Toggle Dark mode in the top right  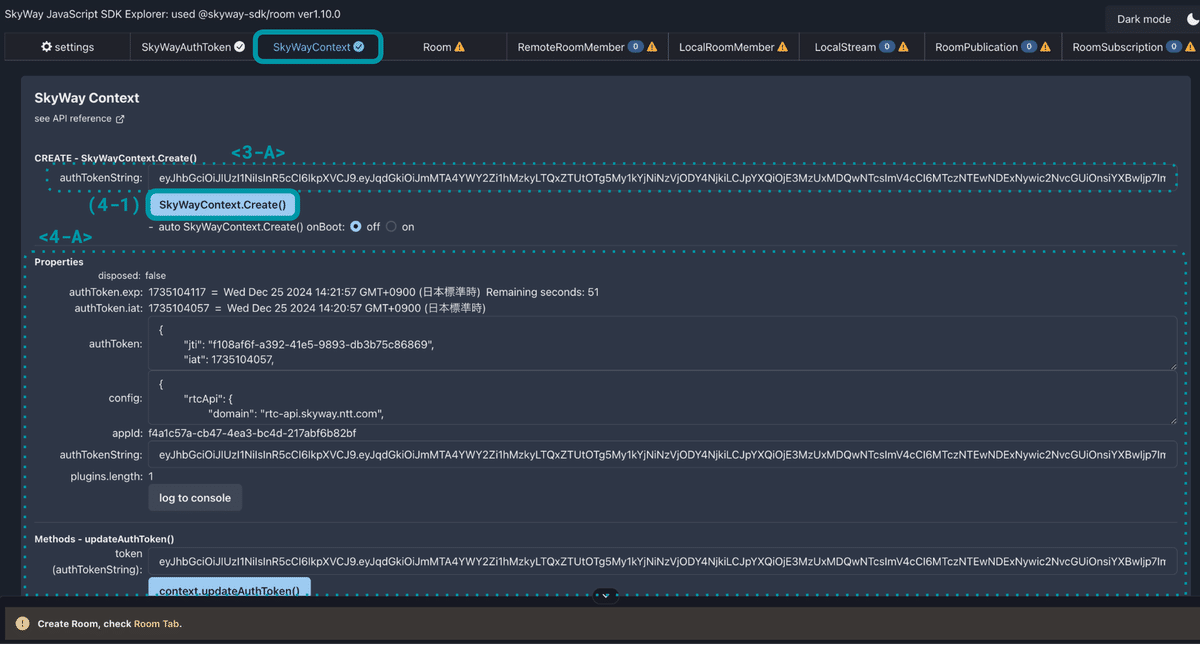pos(1148,18)
